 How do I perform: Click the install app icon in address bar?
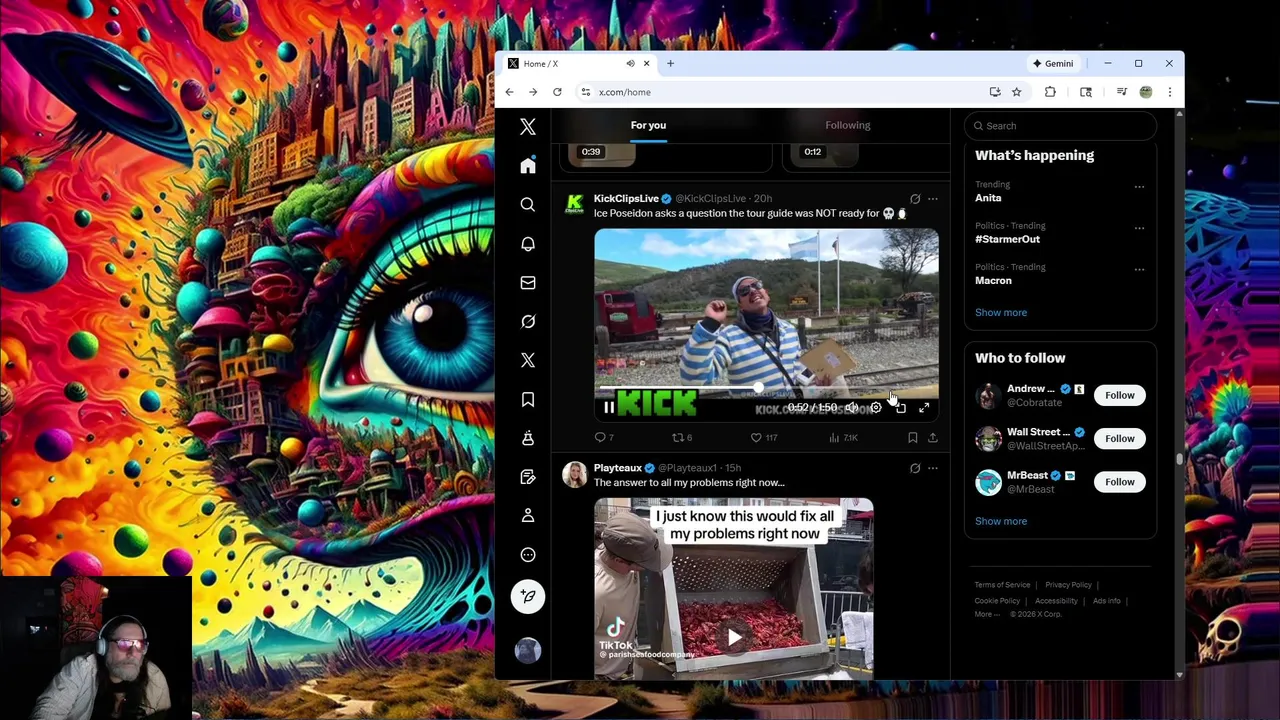click(x=995, y=92)
